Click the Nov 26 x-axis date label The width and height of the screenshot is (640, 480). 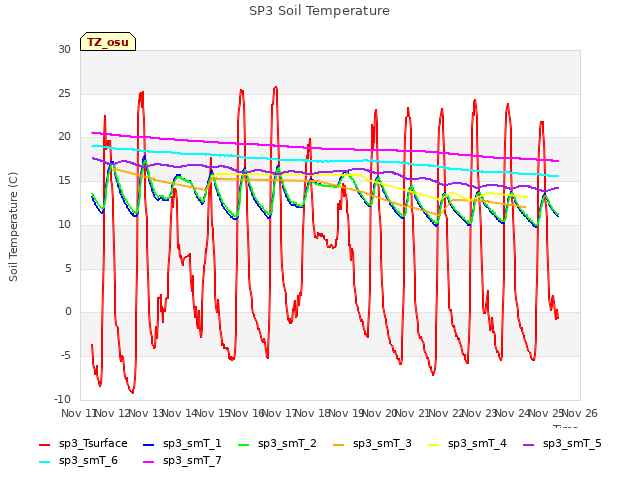pos(580,413)
